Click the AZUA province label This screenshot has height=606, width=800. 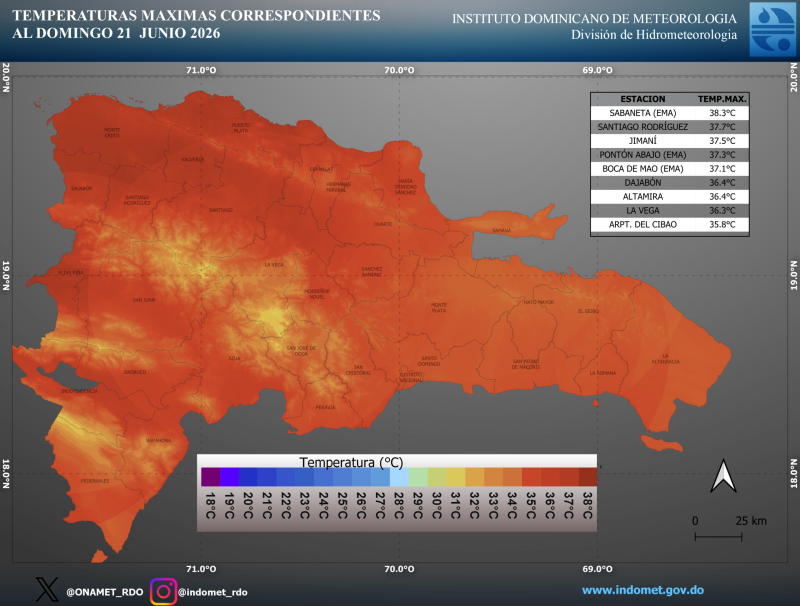click(x=234, y=358)
